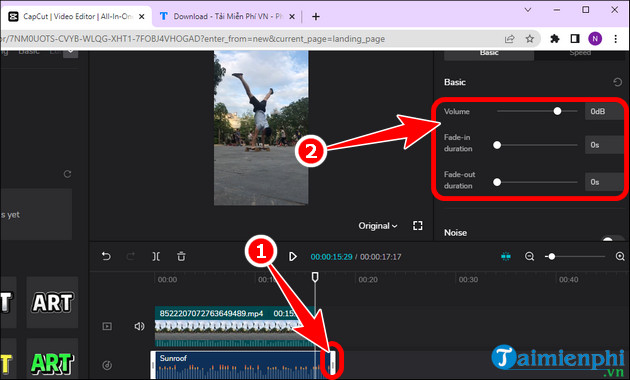Click the 00:20 mark on timeline ruler
Image resolution: width=630 pixels, height=380 pixels.
coord(368,280)
